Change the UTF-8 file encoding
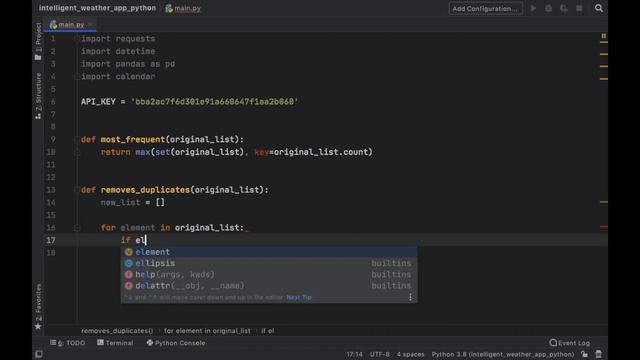Viewport: 640px width, 360px height. point(380,354)
